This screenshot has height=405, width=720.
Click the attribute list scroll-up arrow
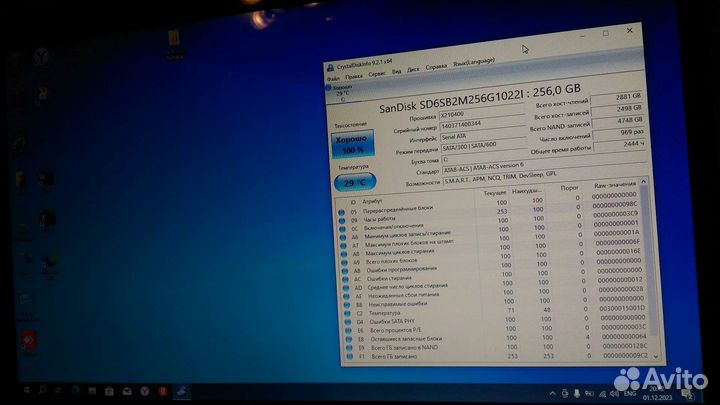click(643, 182)
